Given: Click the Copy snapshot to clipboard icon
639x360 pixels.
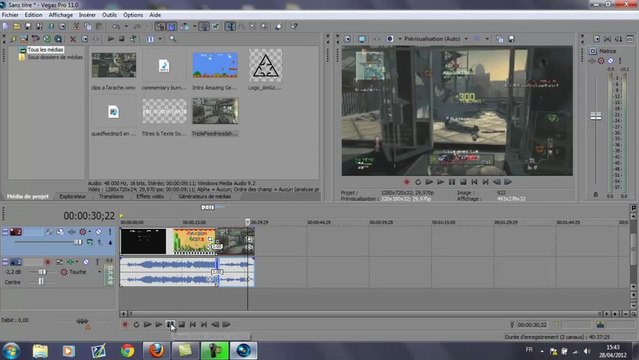Looking at the screenshot, I should [500, 39].
